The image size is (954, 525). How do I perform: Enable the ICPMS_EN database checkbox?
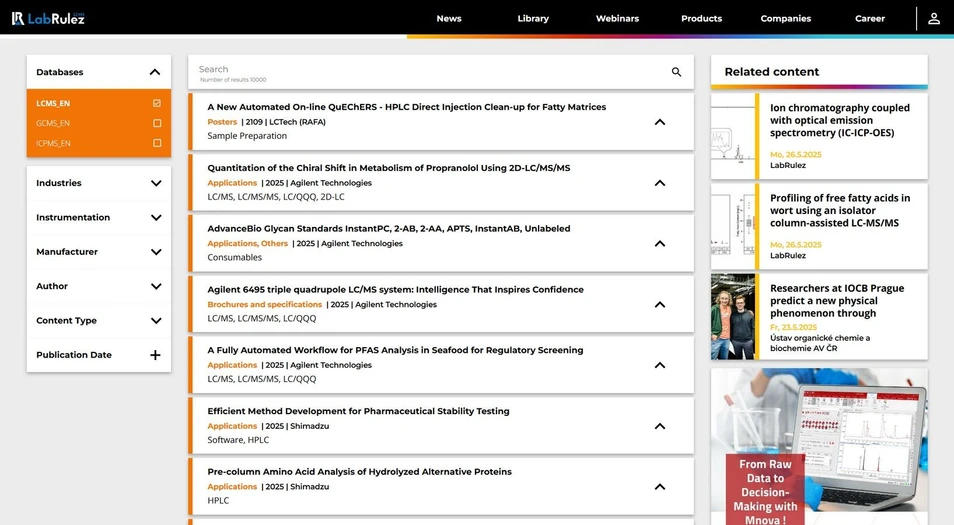click(x=157, y=143)
